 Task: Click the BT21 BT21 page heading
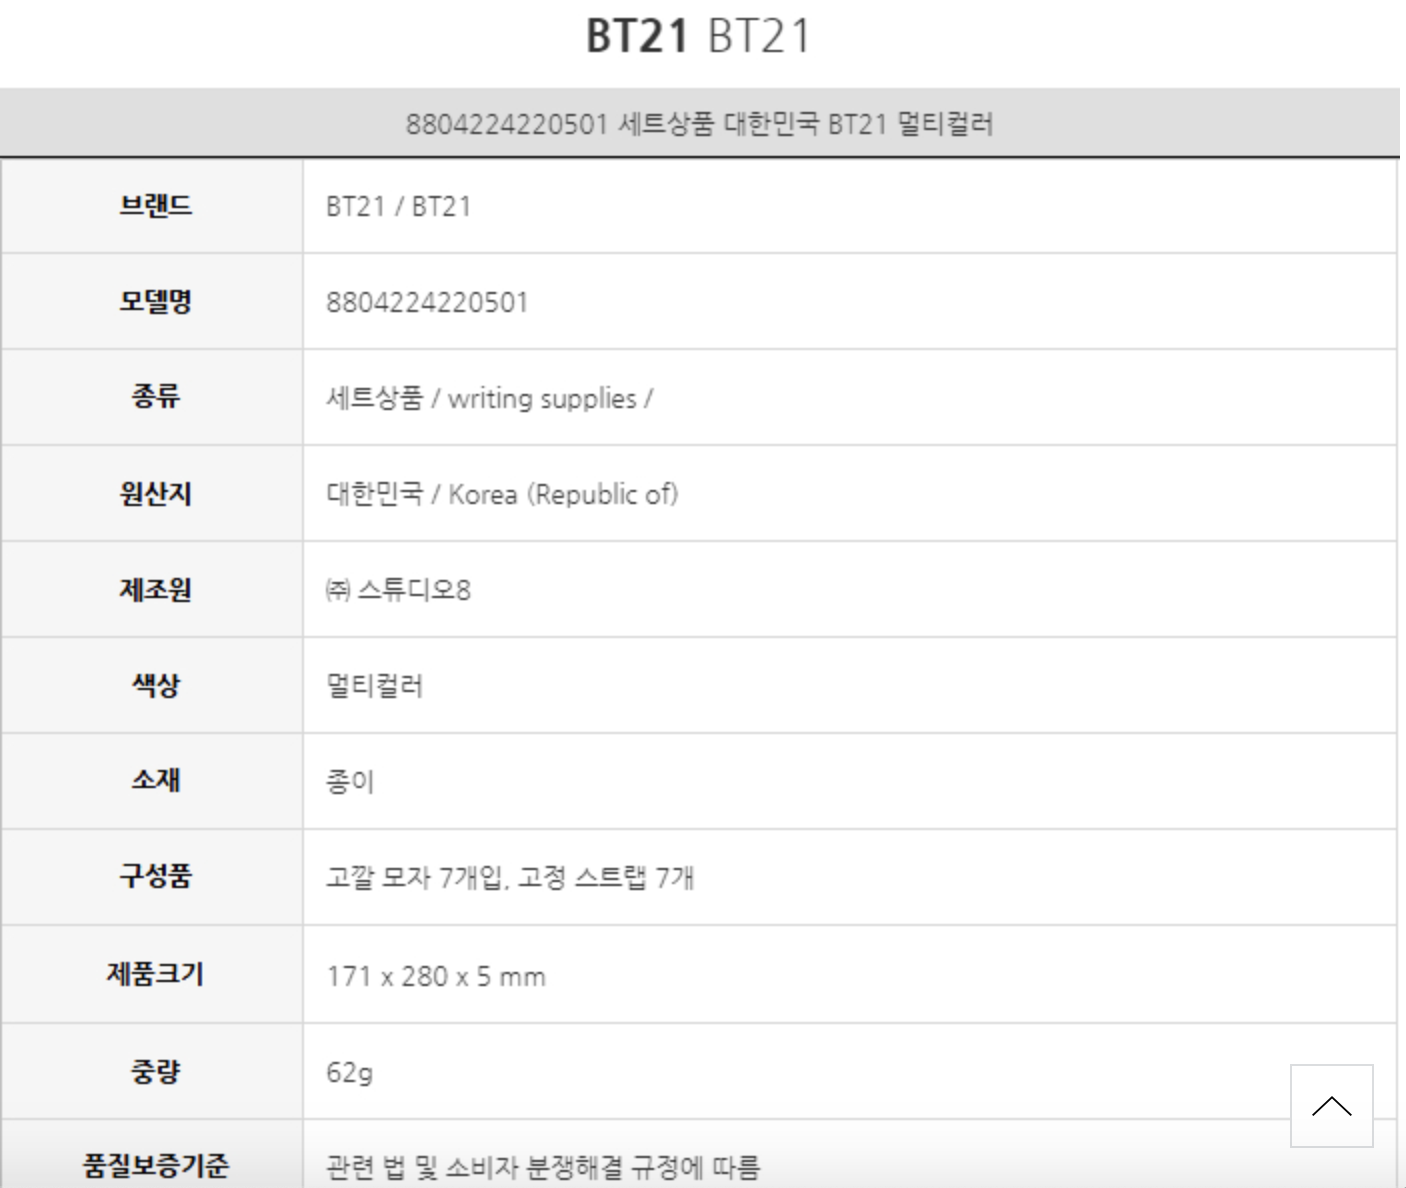click(698, 37)
